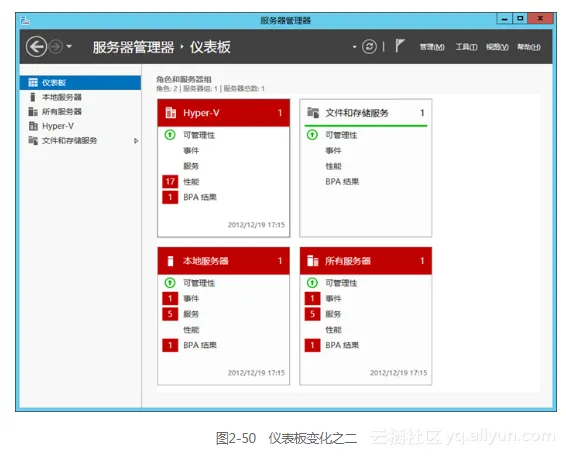
Task: Open the 帮助(H) menu
Action: [x=529, y=47]
